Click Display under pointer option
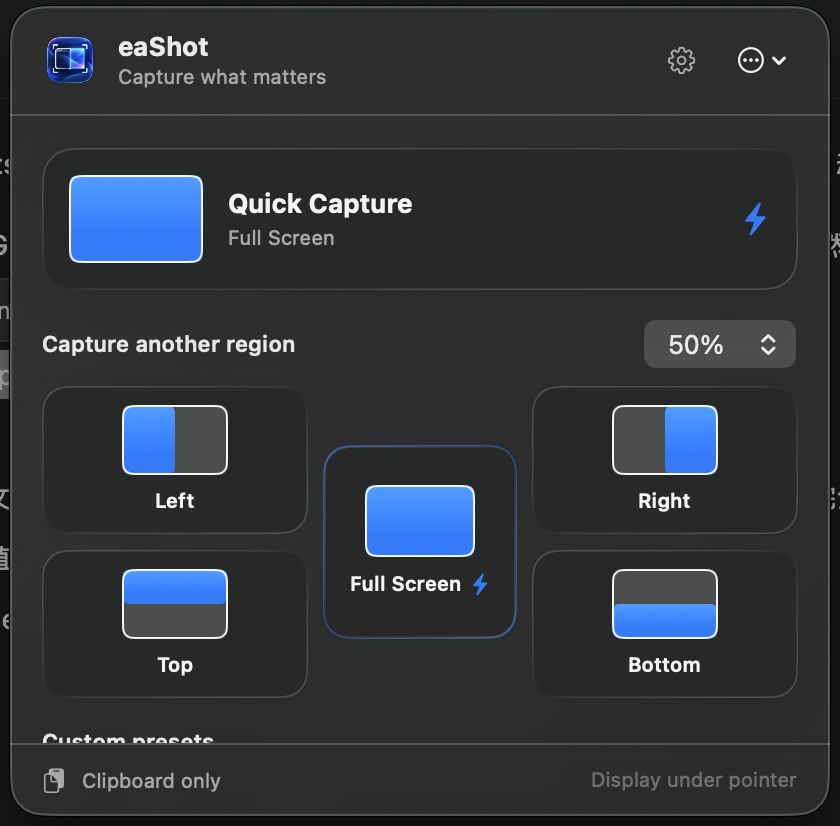840x826 pixels. click(693, 780)
